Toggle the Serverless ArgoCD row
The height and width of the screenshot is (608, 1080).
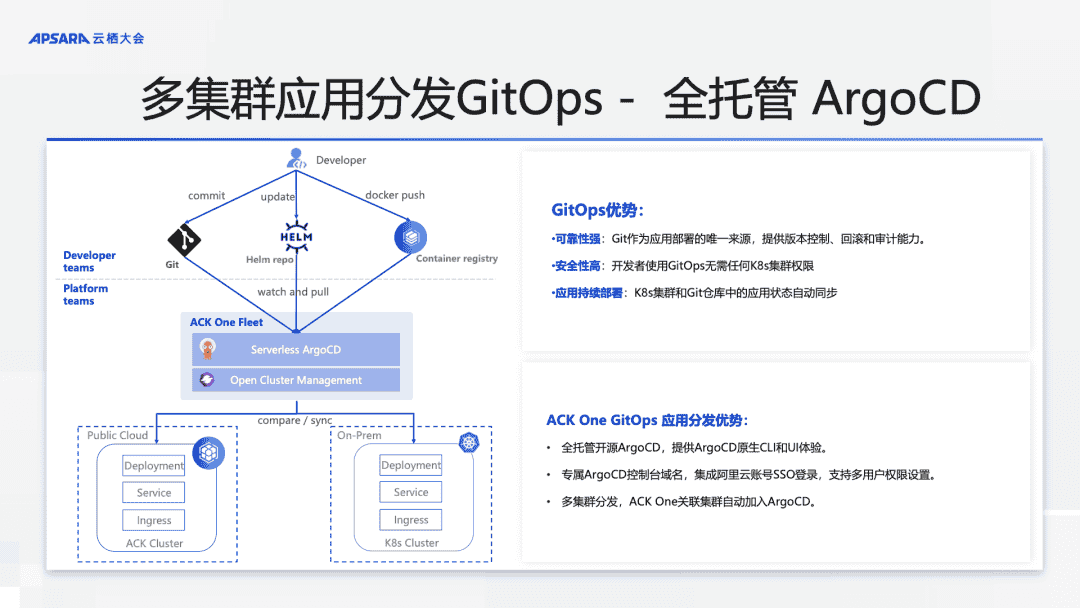click(296, 349)
